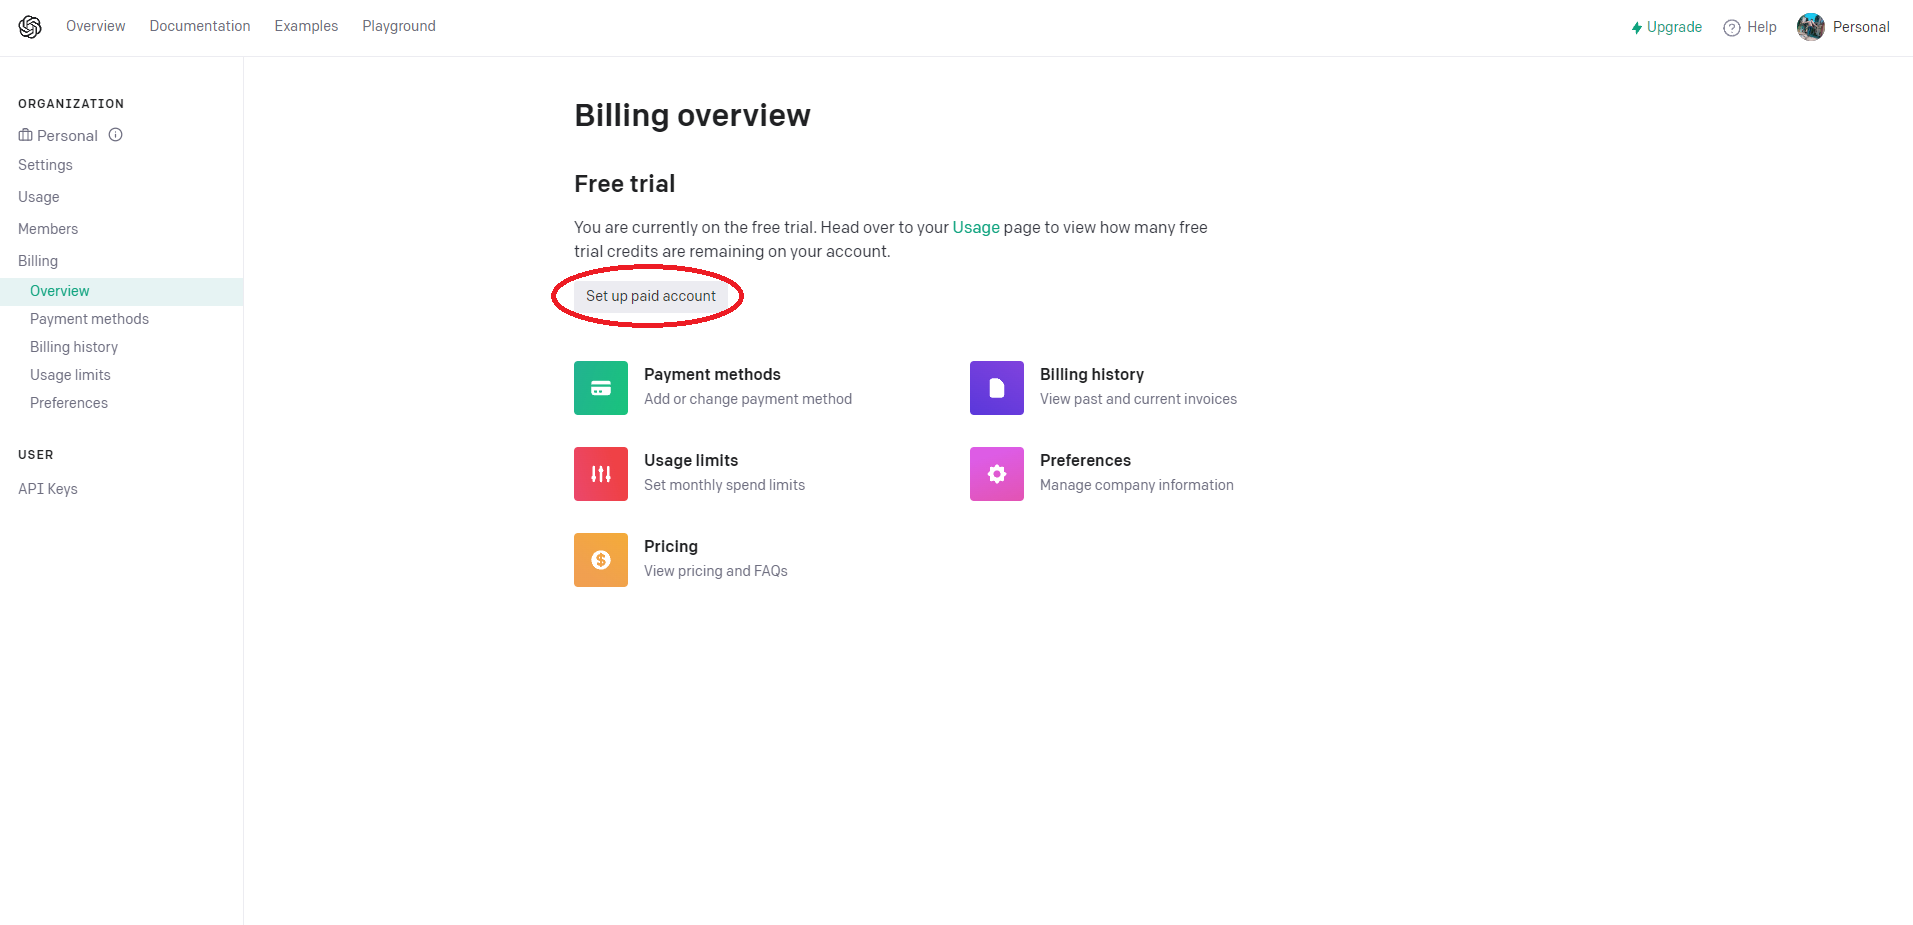Go to the Playground tab

click(398, 26)
